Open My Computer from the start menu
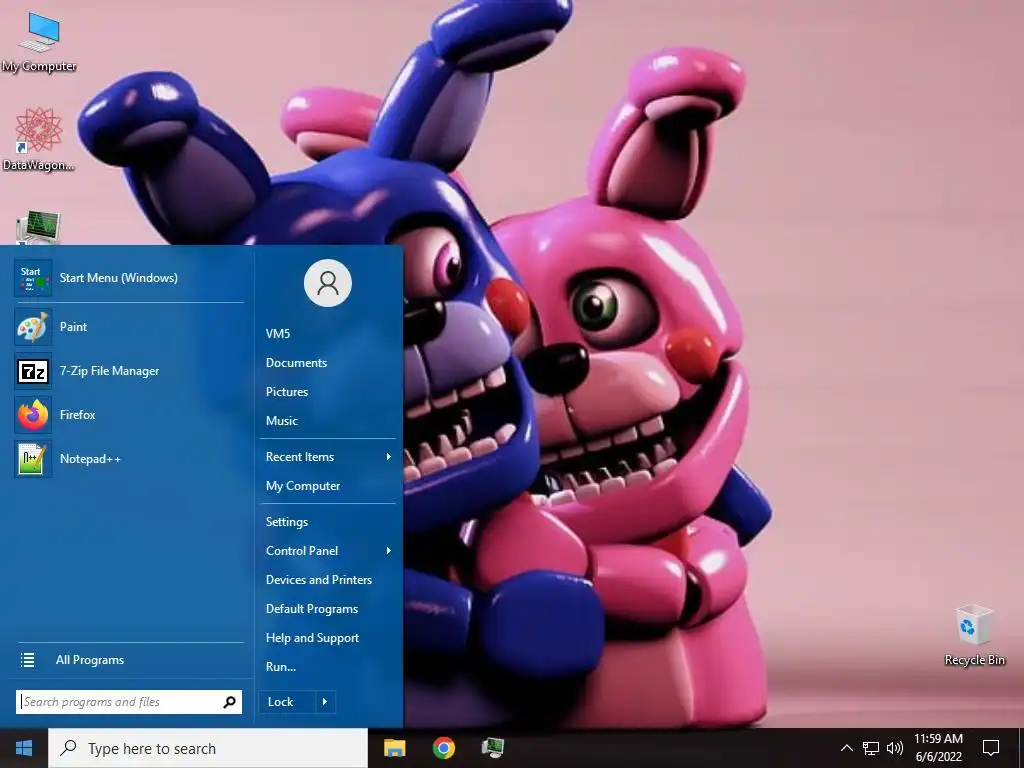This screenshot has height=768, width=1024. point(328,486)
